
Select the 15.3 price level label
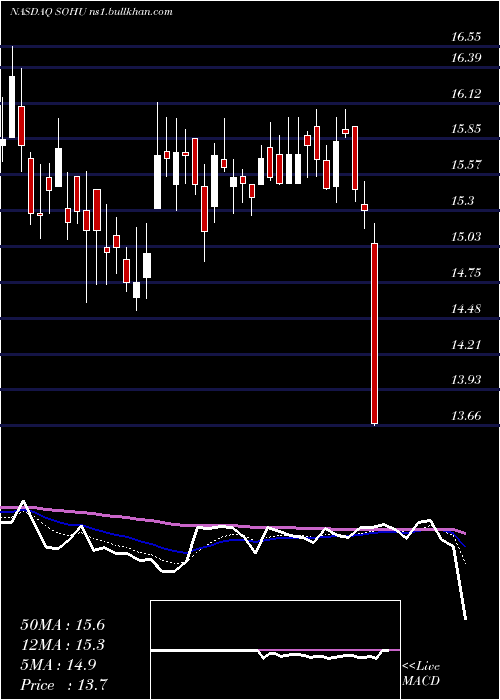[x=462, y=201]
